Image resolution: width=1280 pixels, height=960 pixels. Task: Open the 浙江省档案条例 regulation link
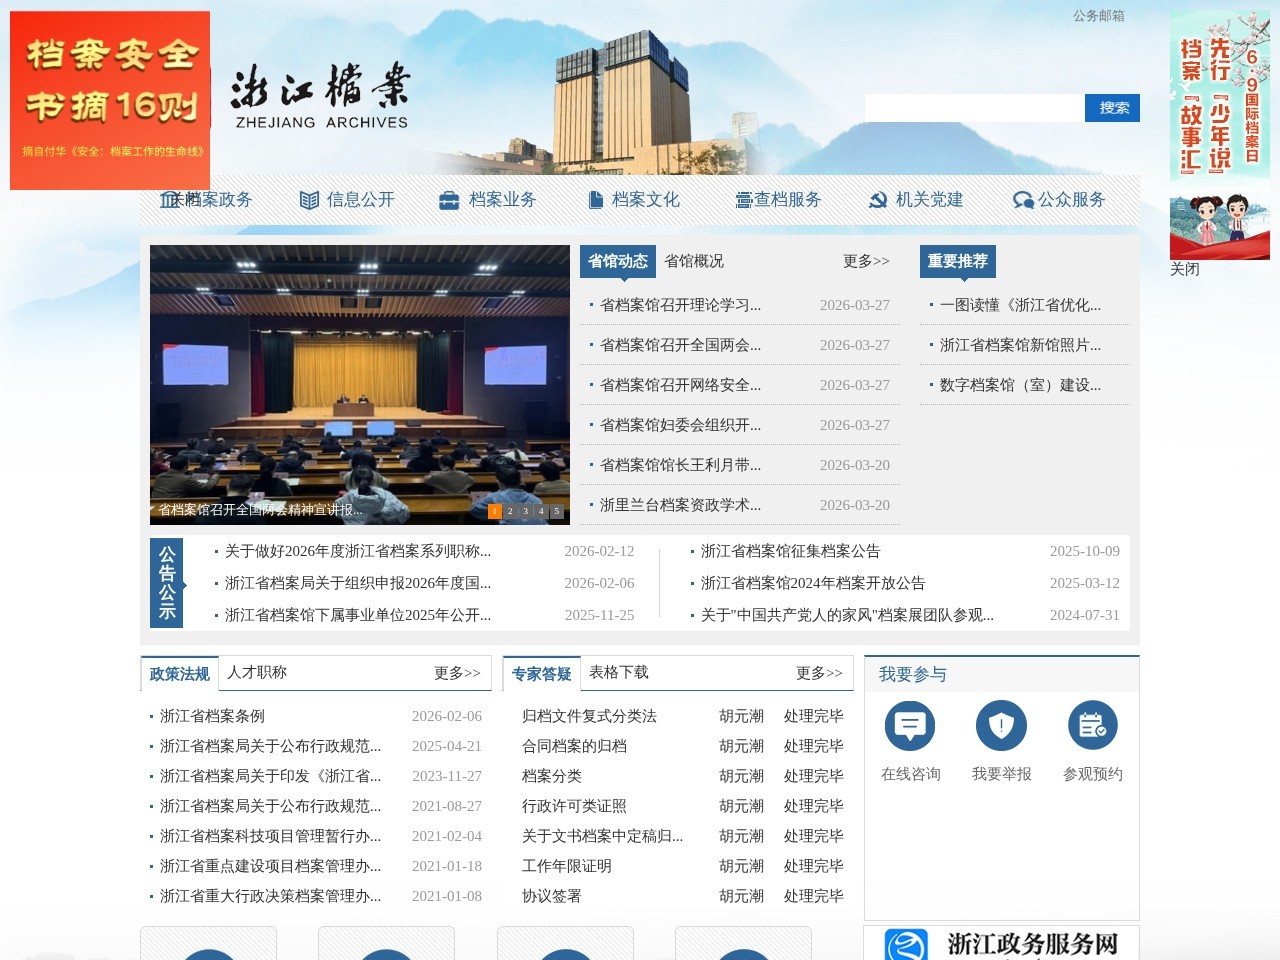212,716
